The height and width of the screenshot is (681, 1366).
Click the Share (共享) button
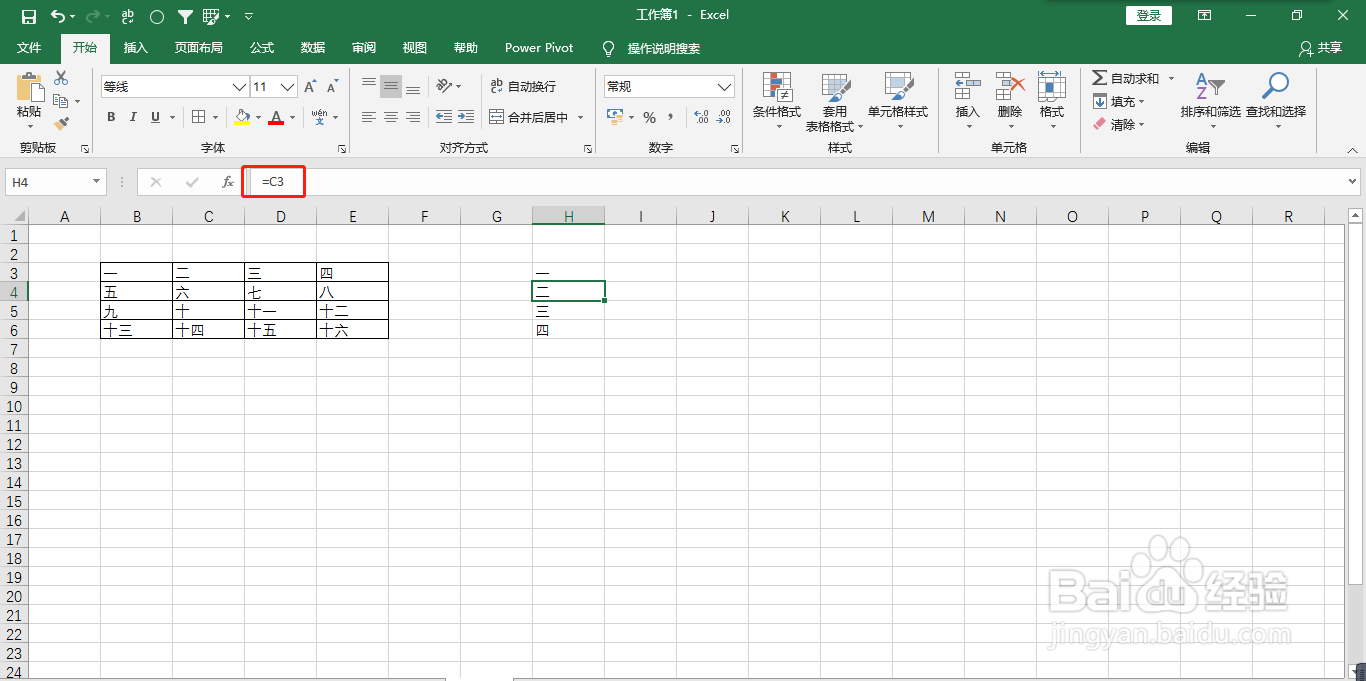[1320, 48]
